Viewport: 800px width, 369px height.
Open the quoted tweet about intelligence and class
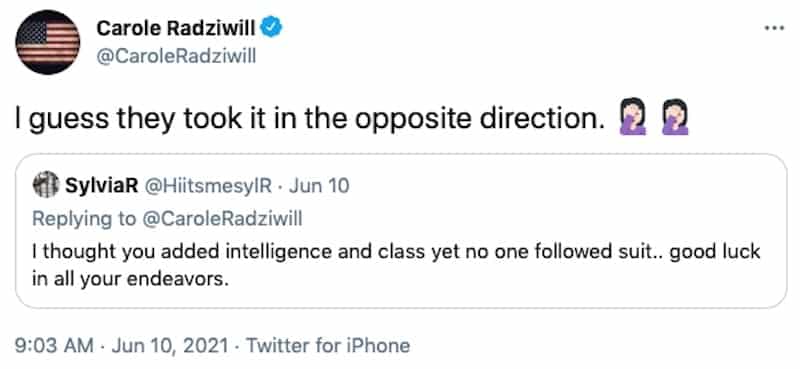tap(401, 231)
